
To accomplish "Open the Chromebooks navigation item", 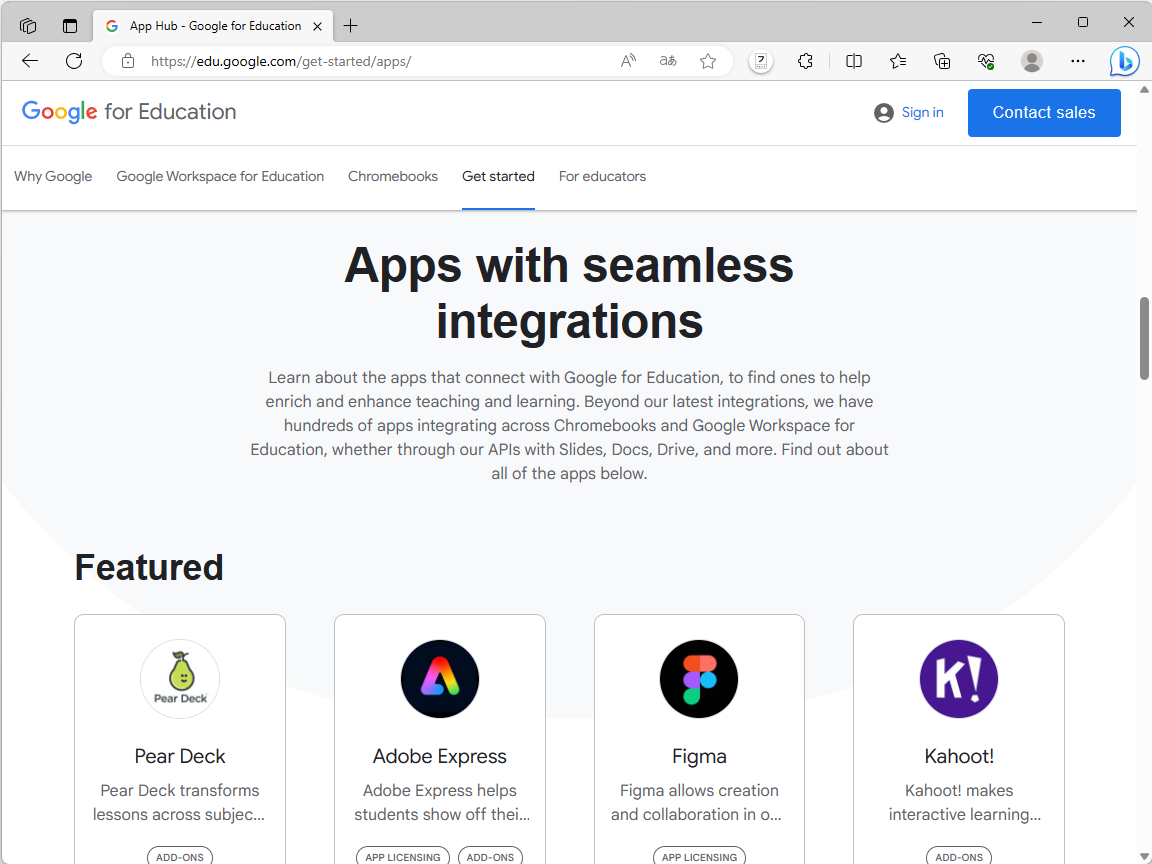I will 392,176.
